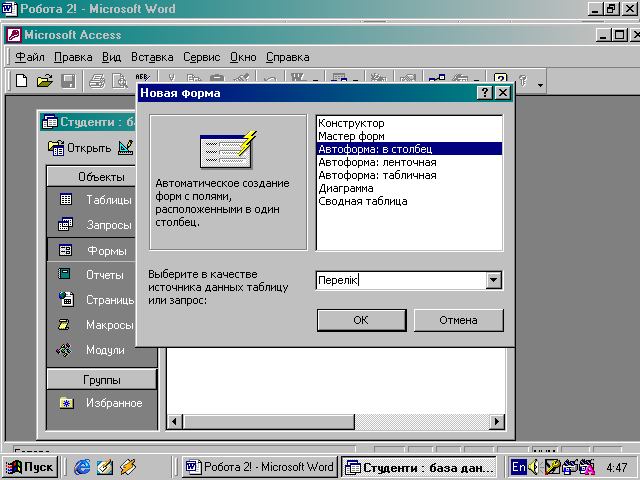Screen dimensions: 640x480
Task: Click the lightning Winamp quick launch icon
Action: [128, 467]
